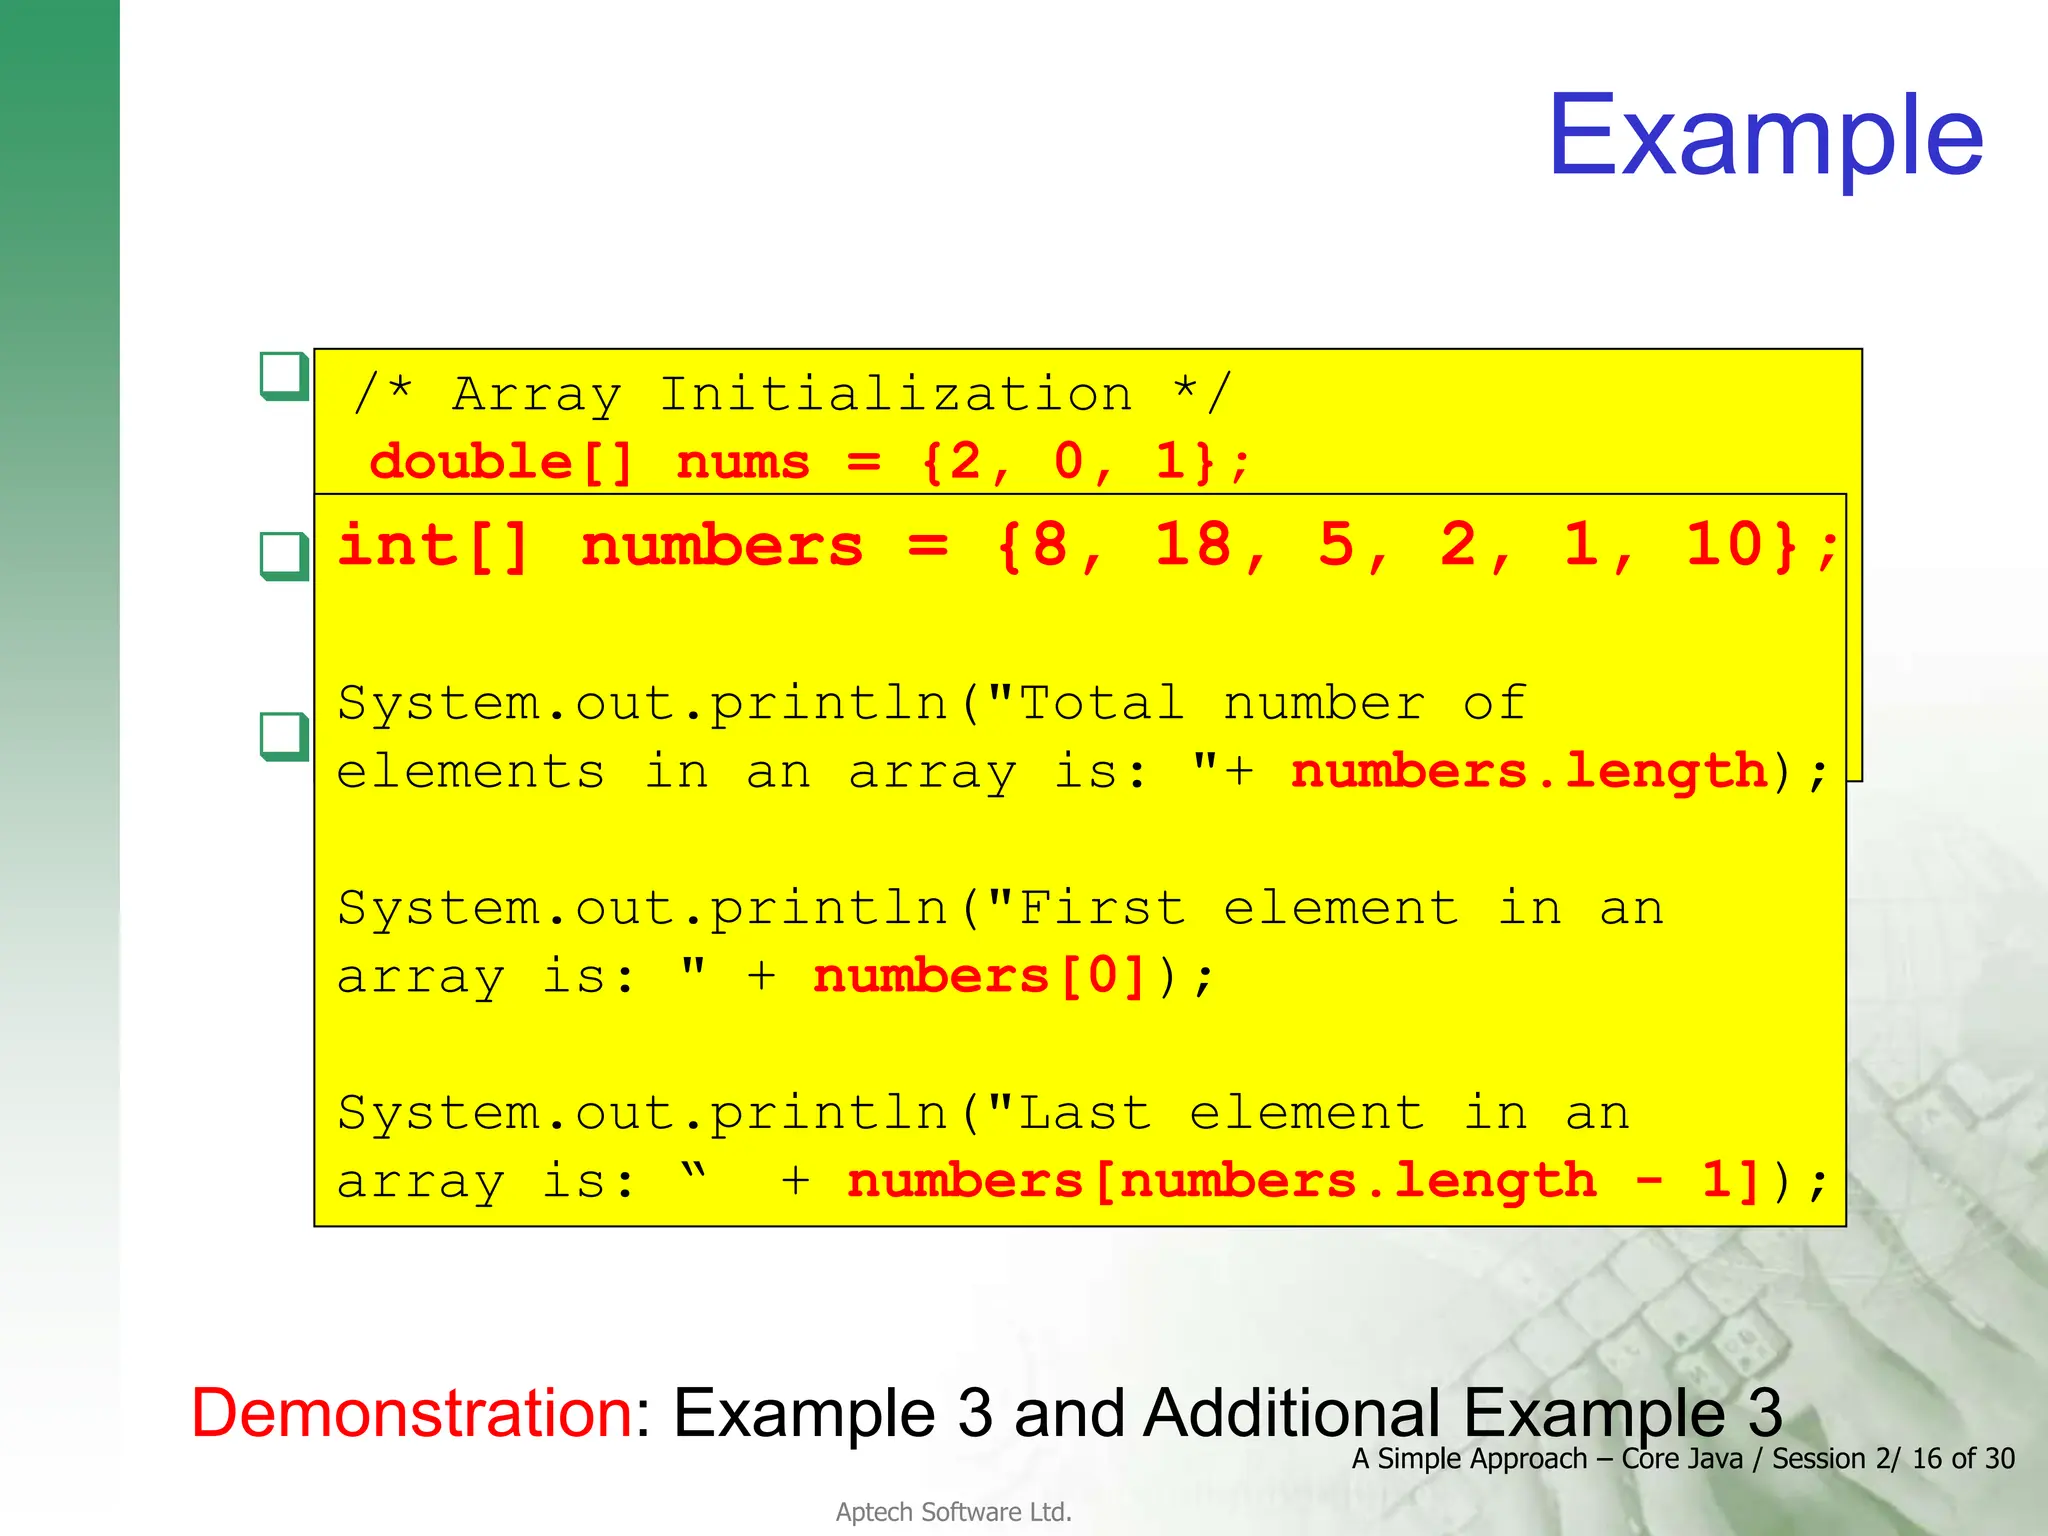Click the println "Total number of" line

[x=932, y=703]
